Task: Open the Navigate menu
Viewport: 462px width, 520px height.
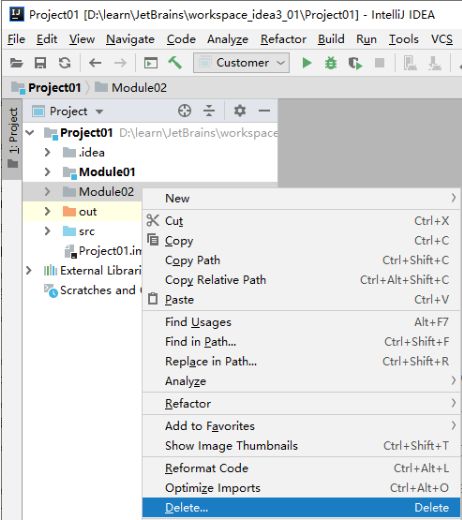Action: pos(130,39)
